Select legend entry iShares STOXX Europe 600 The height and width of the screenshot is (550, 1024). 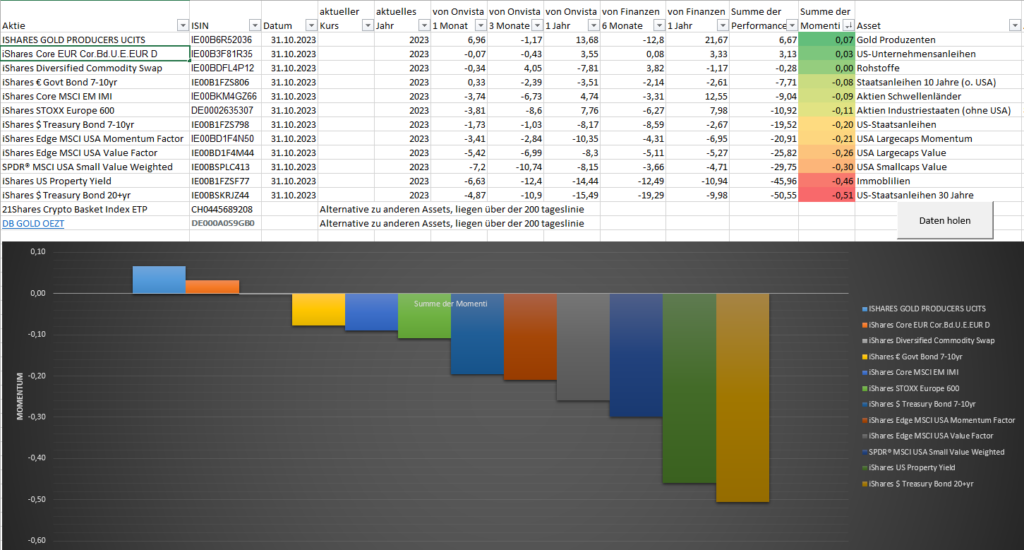tap(910, 389)
